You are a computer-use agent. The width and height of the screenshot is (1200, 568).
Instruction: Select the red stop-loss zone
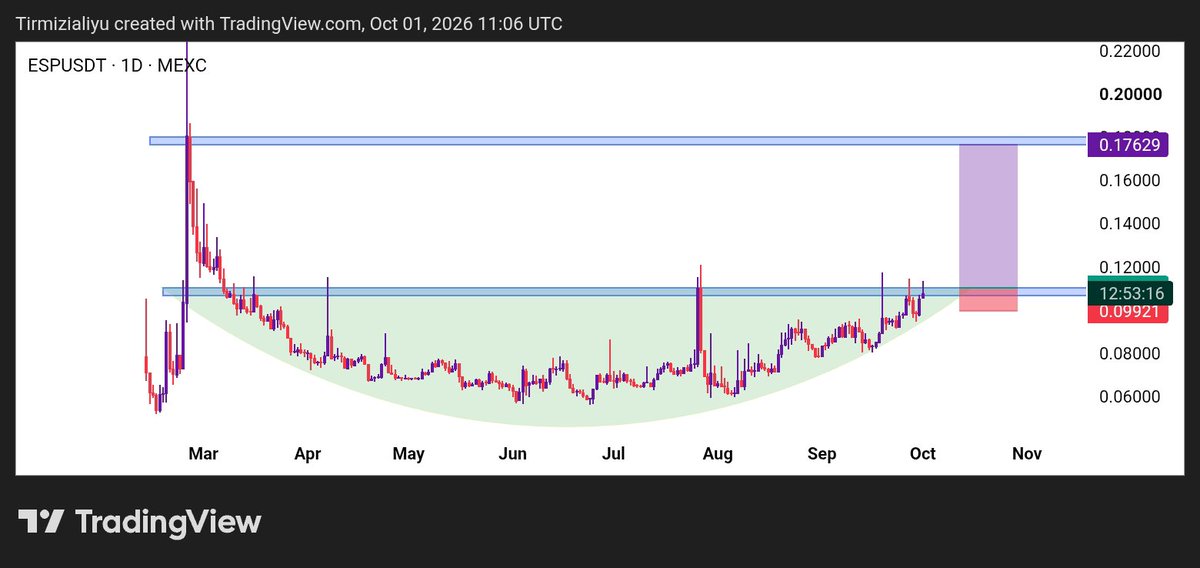coord(988,301)
